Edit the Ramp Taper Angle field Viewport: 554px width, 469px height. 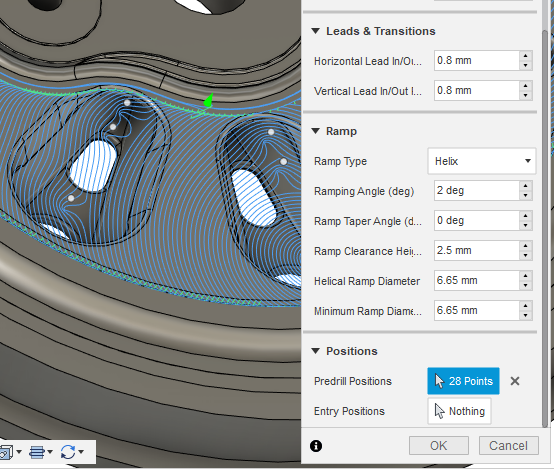tap(477, 221)
